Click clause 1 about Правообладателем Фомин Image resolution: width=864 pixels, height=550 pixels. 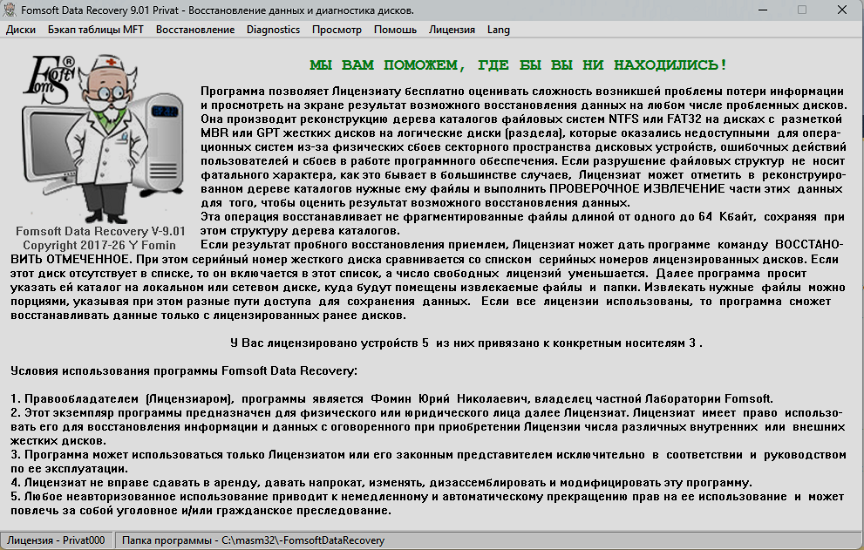(x=392, y=399)
